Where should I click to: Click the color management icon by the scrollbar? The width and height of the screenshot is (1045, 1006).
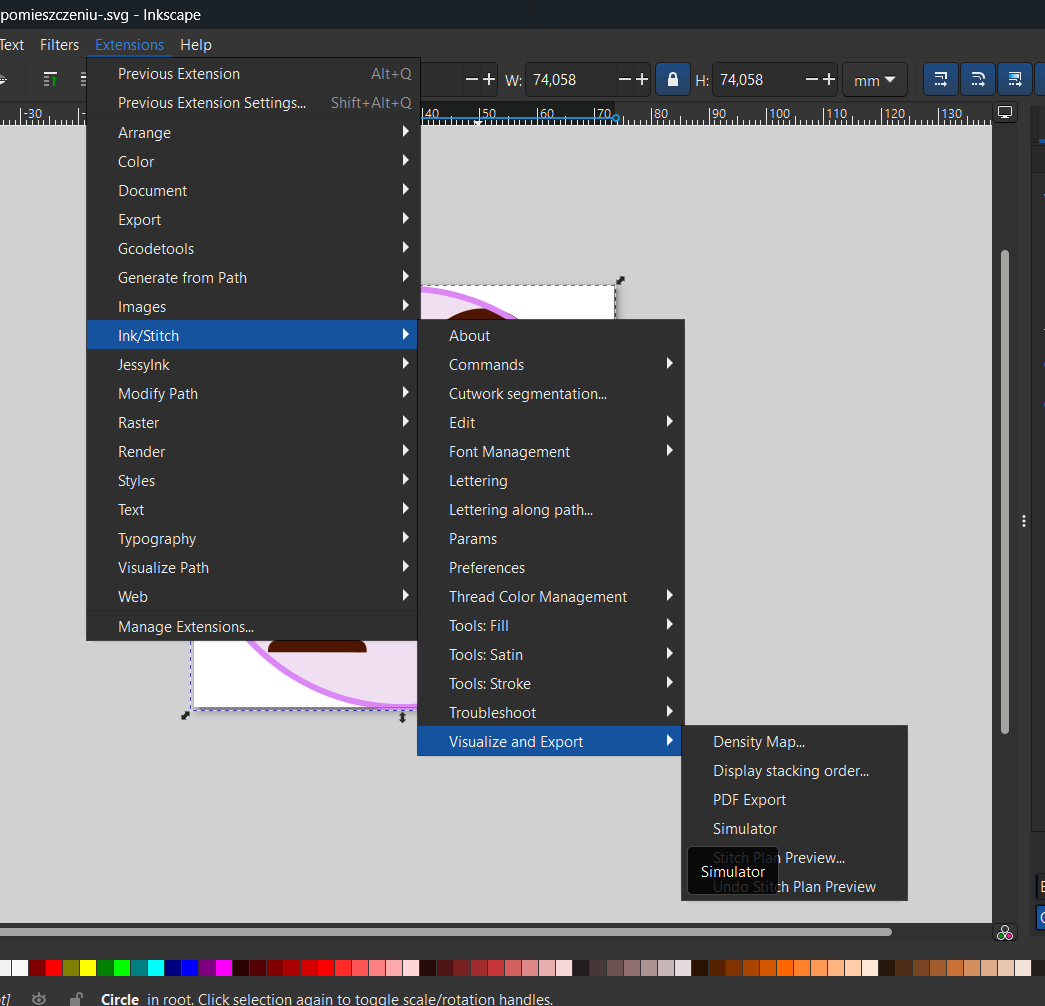[x=1004, y=933]
